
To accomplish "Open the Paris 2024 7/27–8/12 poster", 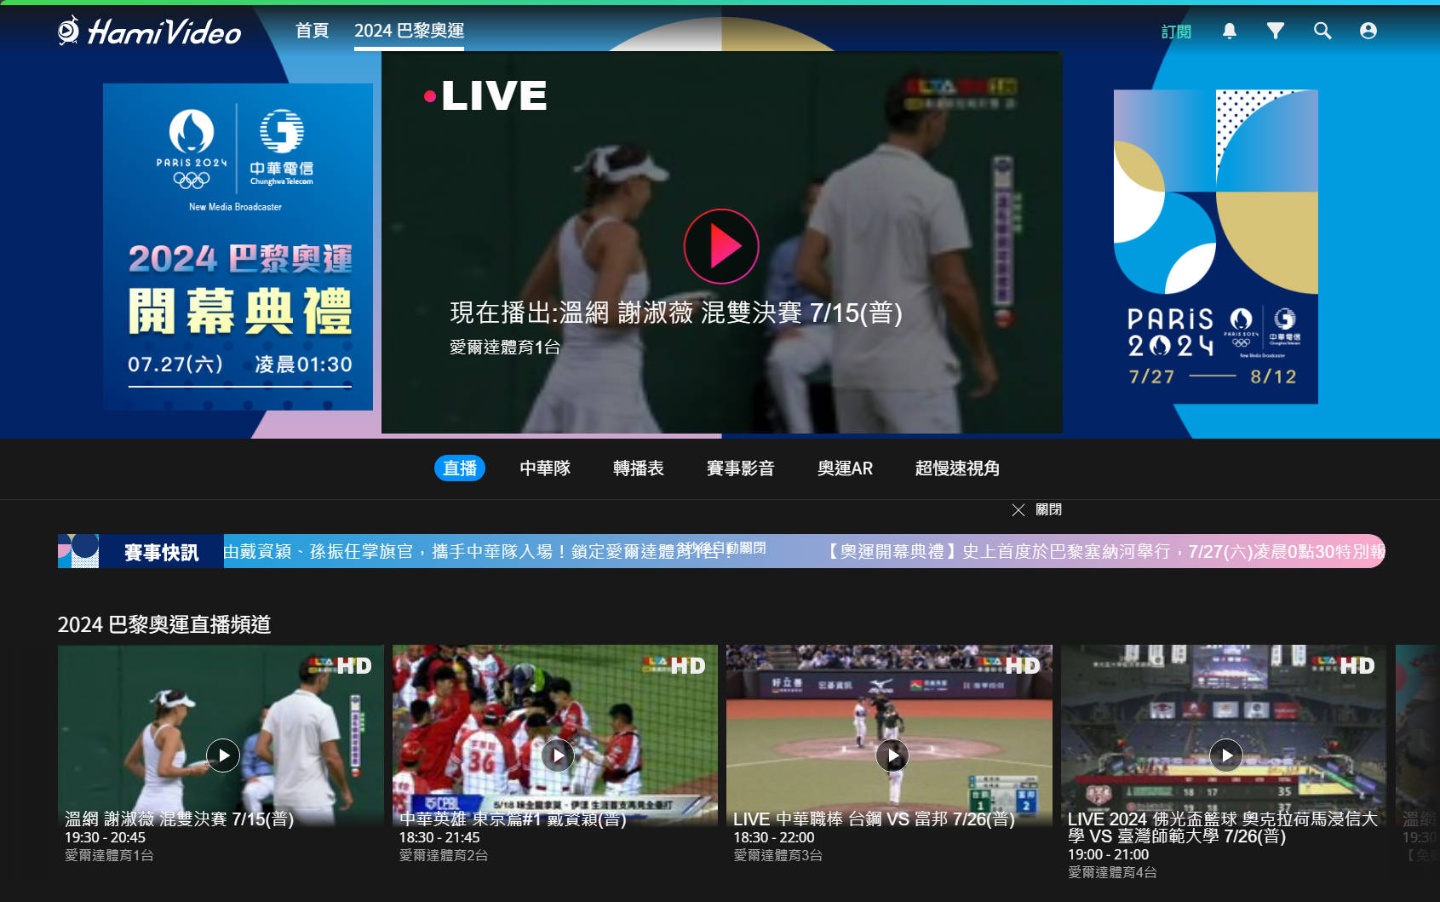I will pos(1216,246).
